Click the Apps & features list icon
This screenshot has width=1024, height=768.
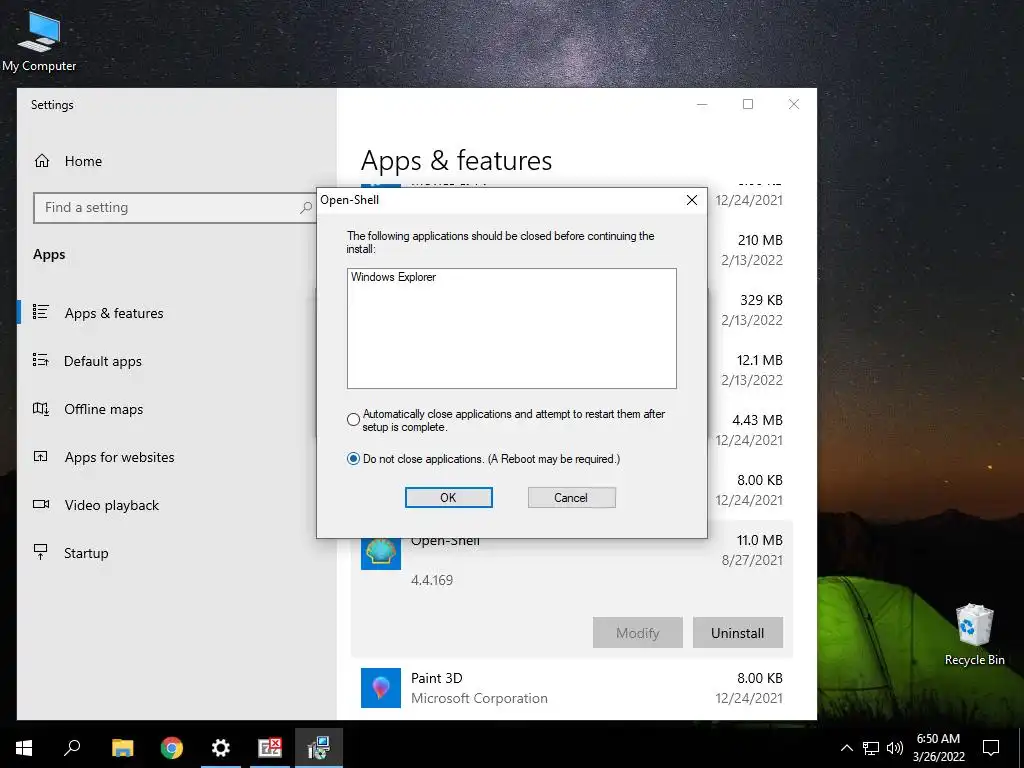click(x=40, y=312)
